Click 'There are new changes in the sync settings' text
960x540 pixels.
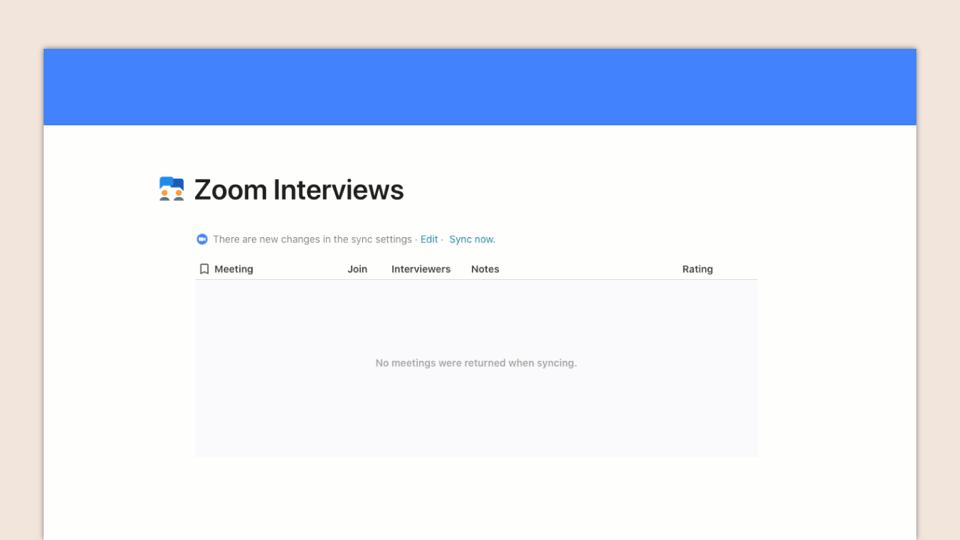[x=312, y=239]
